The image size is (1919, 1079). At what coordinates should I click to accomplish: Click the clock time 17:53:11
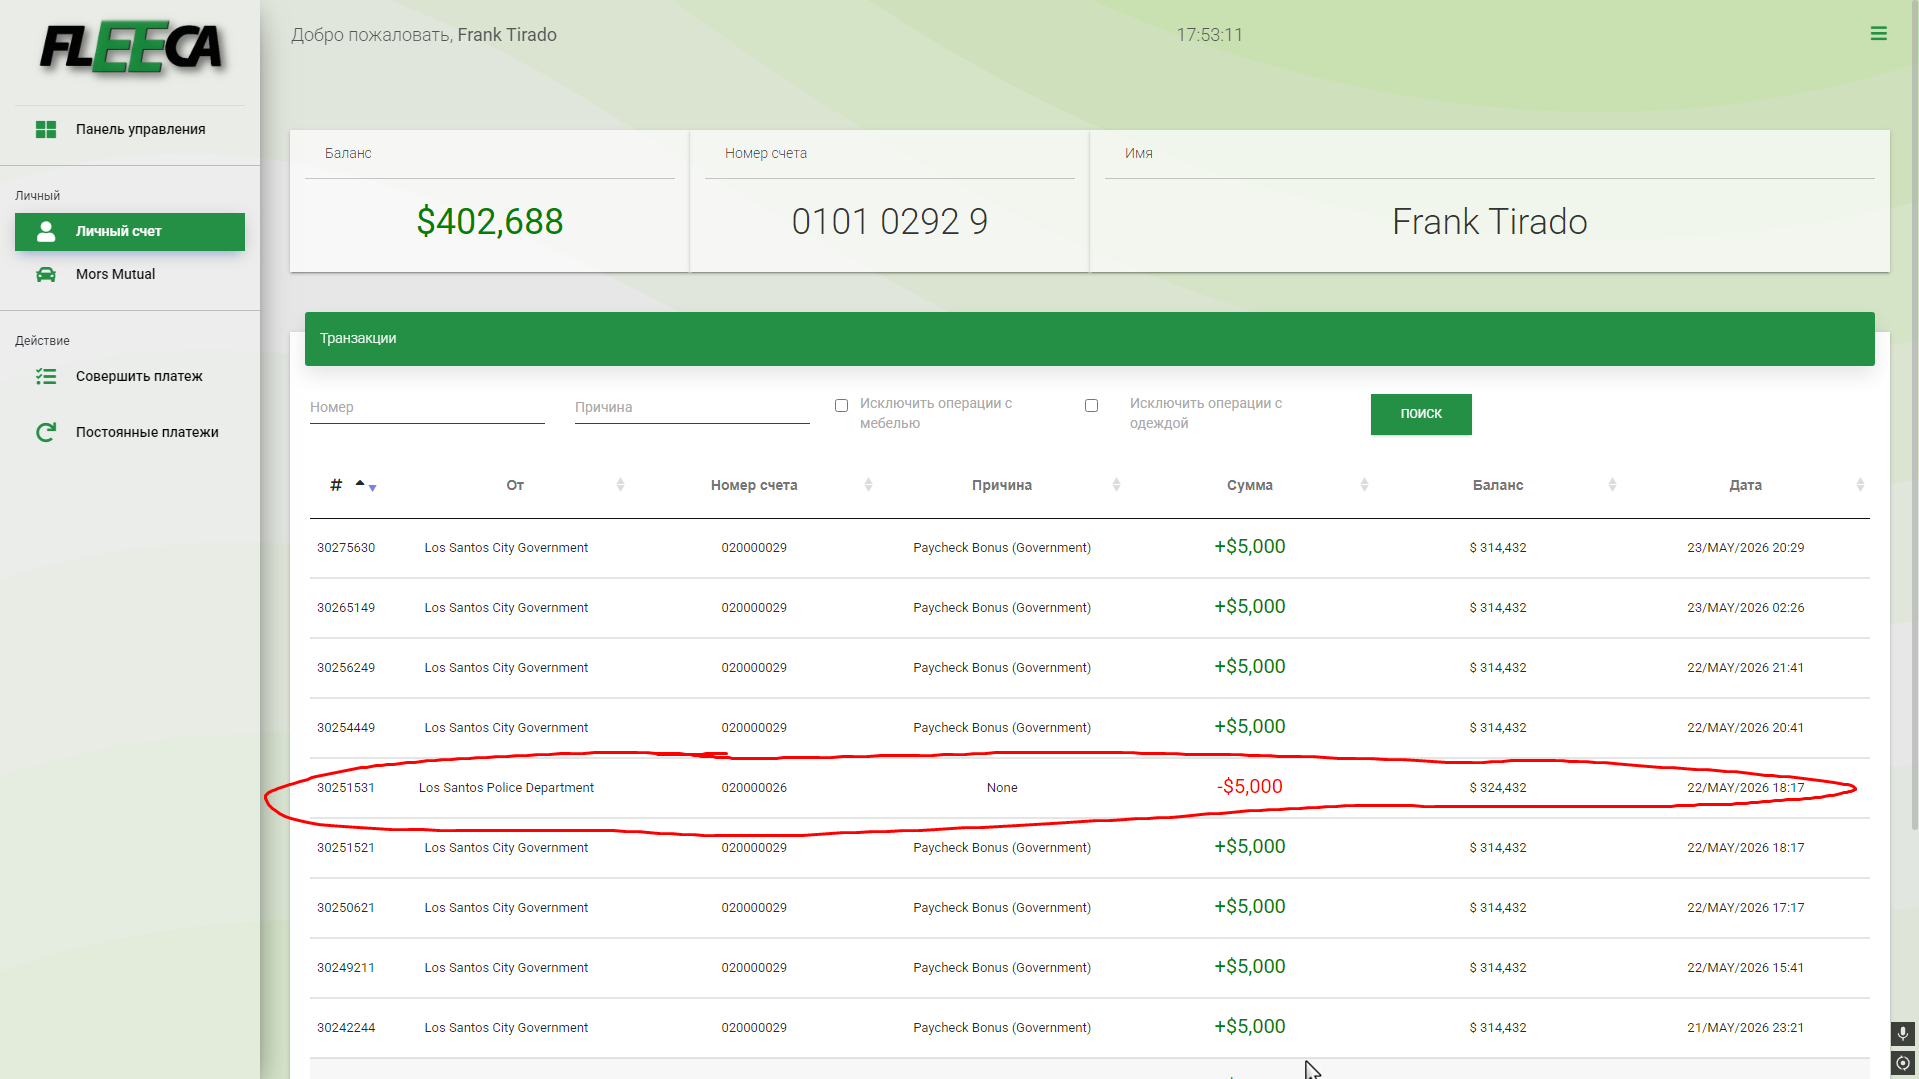point(1210,35)
